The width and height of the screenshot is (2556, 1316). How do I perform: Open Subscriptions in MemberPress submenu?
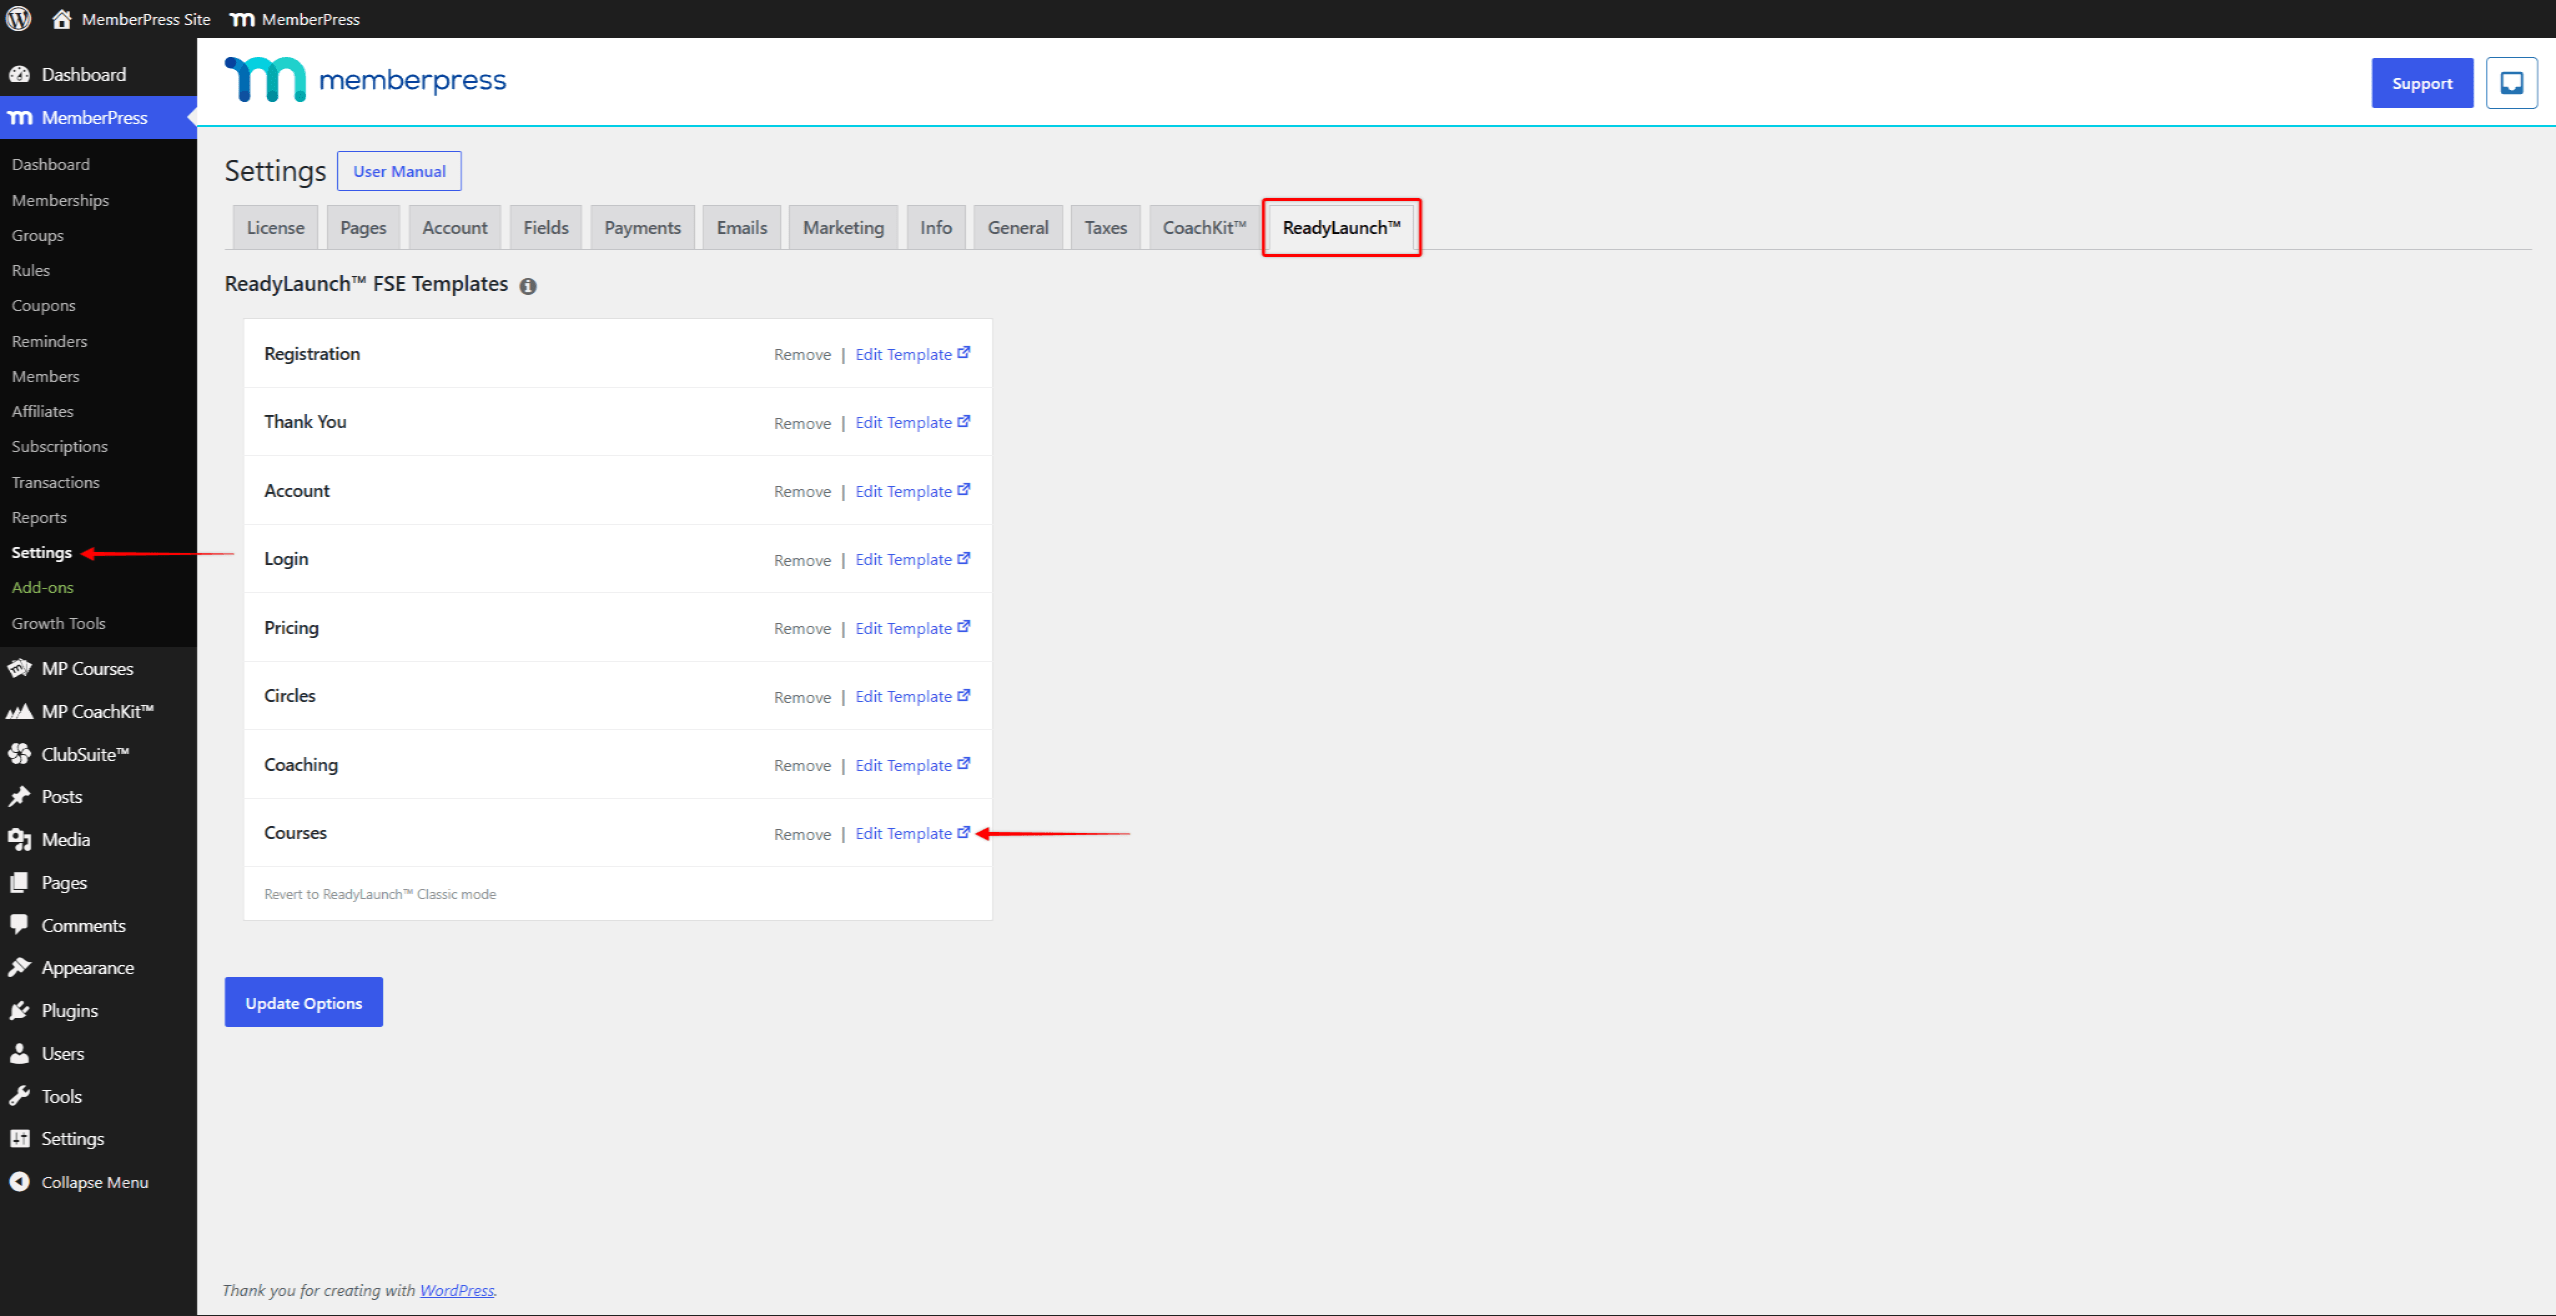60,446
